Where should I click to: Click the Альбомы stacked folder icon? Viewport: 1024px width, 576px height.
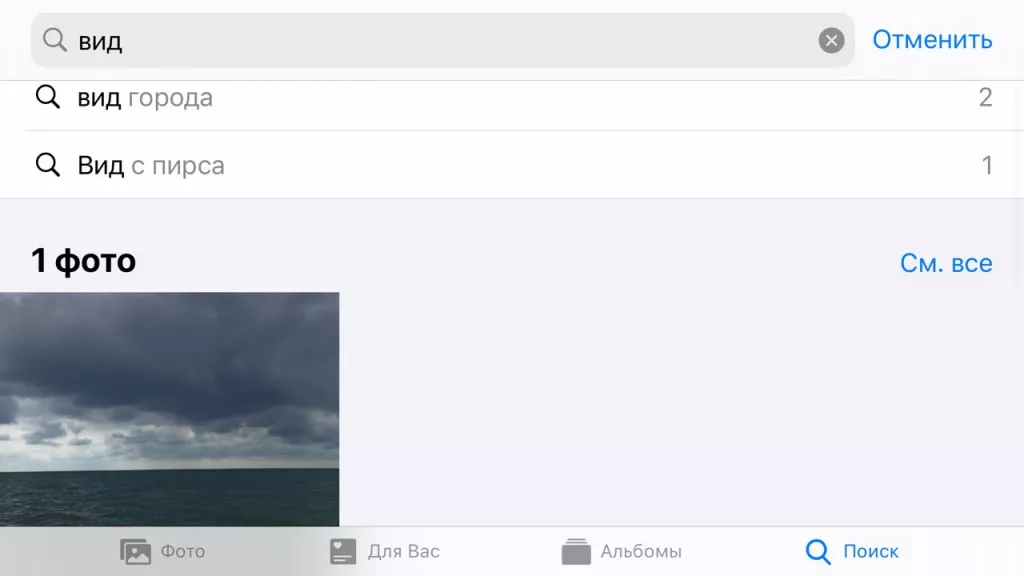pyautogui.click(x=576, y=552)
